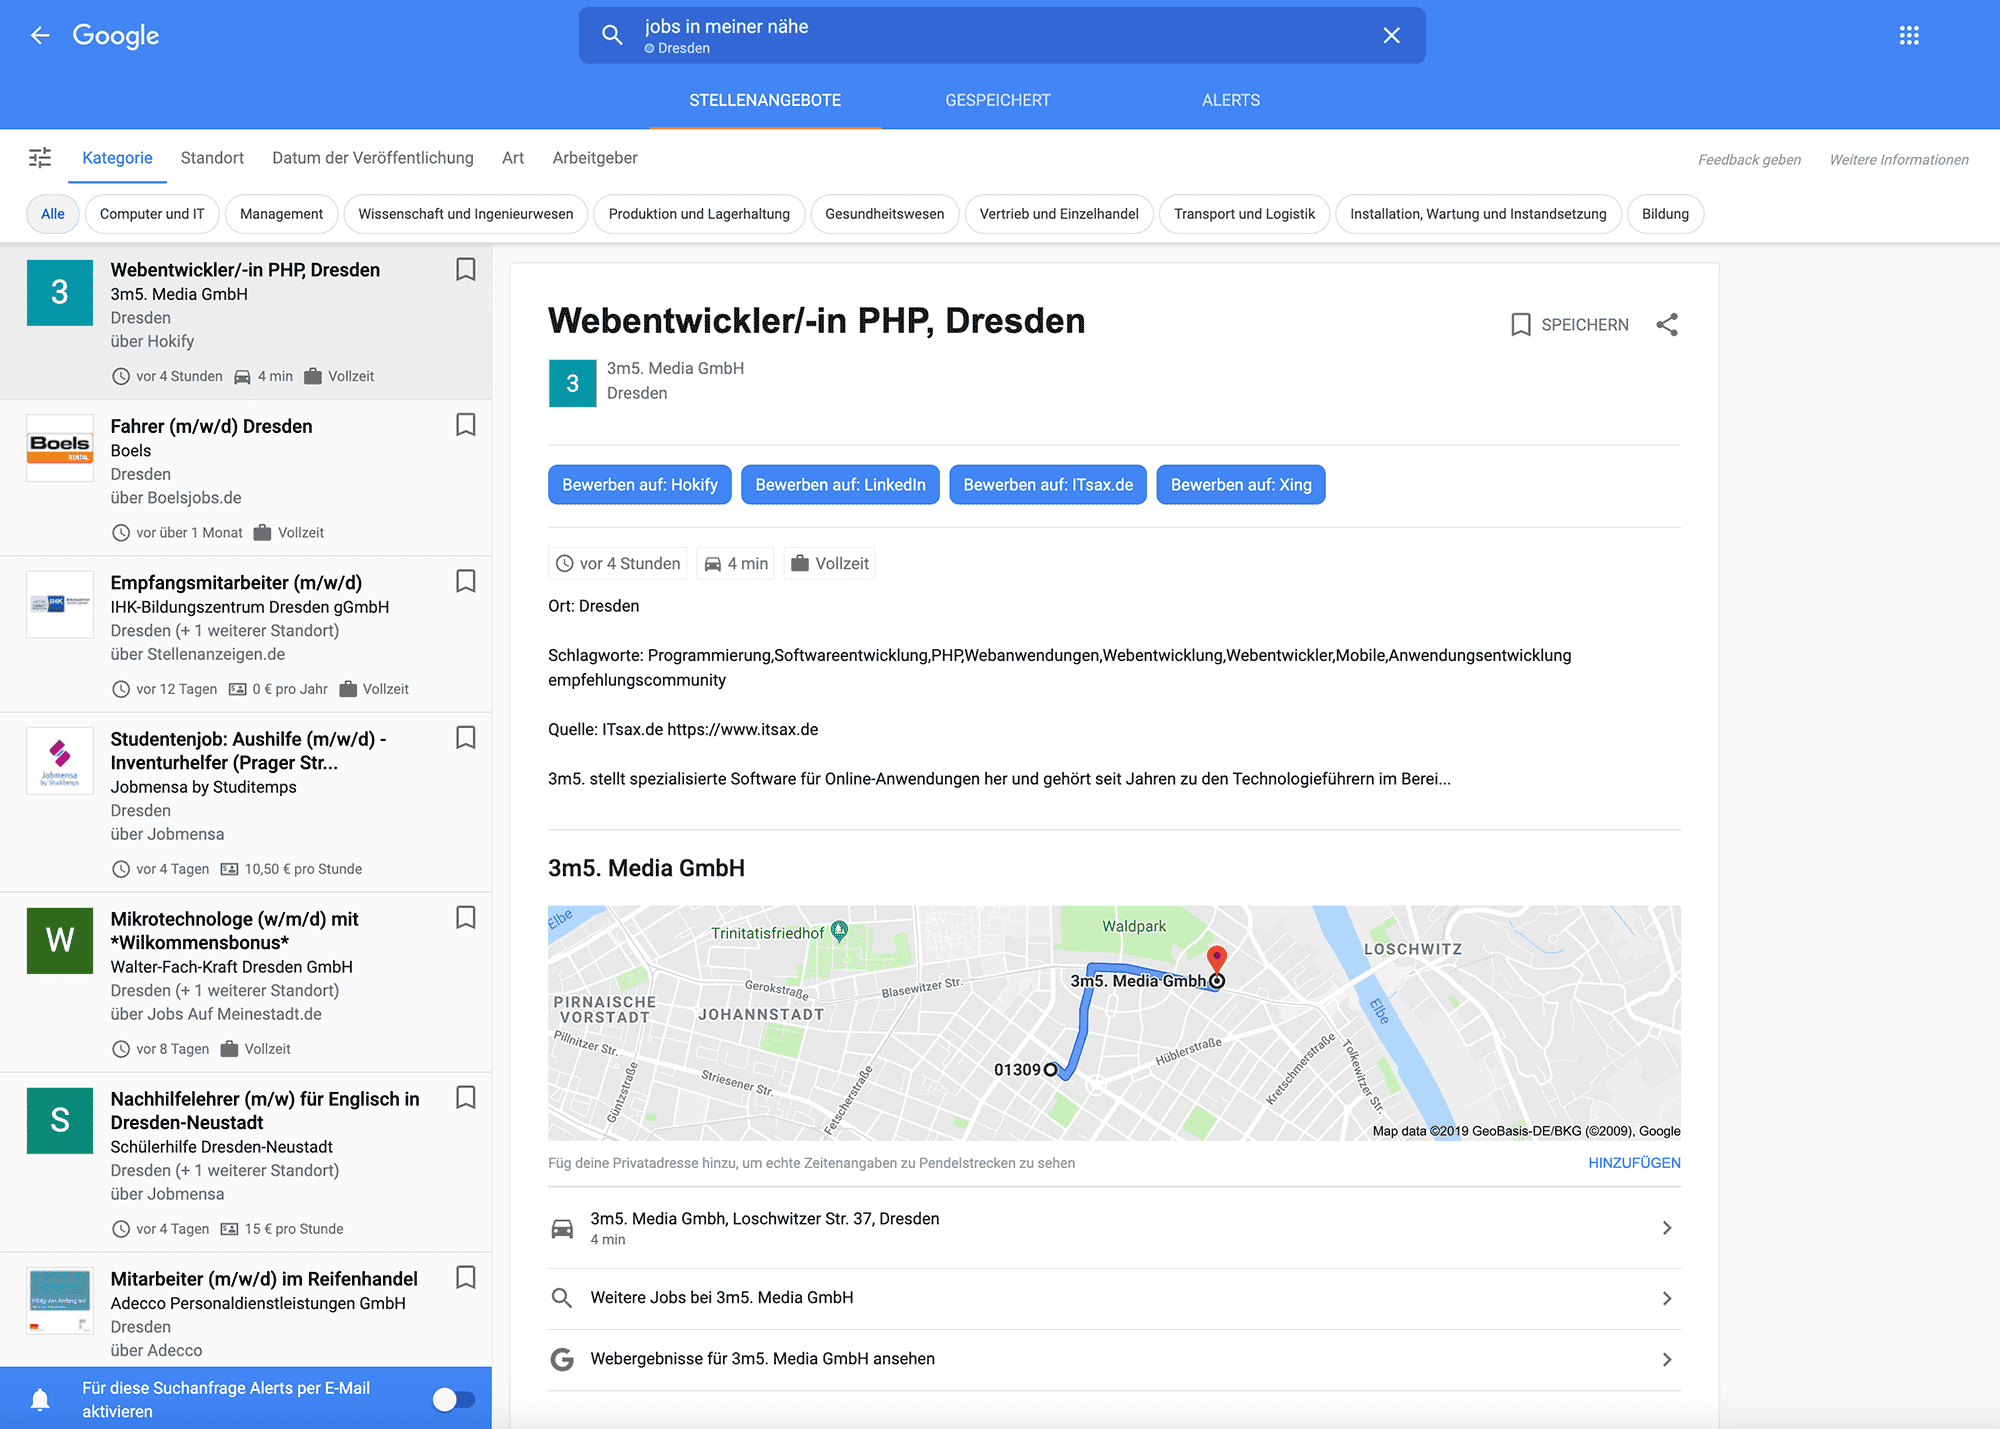Click Feedback geben link
Viewport: 2000px width, 1429px height.
click(x=1749, y=160)
